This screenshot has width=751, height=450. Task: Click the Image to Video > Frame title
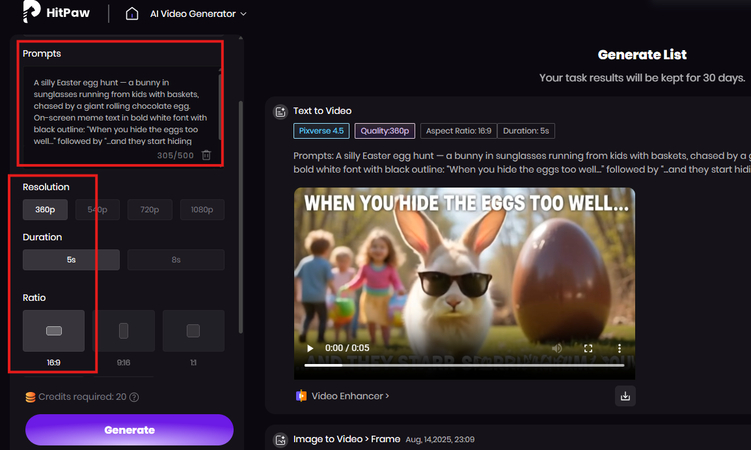click(346, 439)
